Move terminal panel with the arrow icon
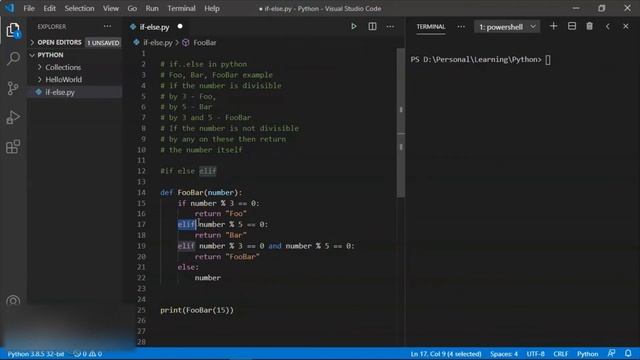640x360 pixels. coord(608,27)
